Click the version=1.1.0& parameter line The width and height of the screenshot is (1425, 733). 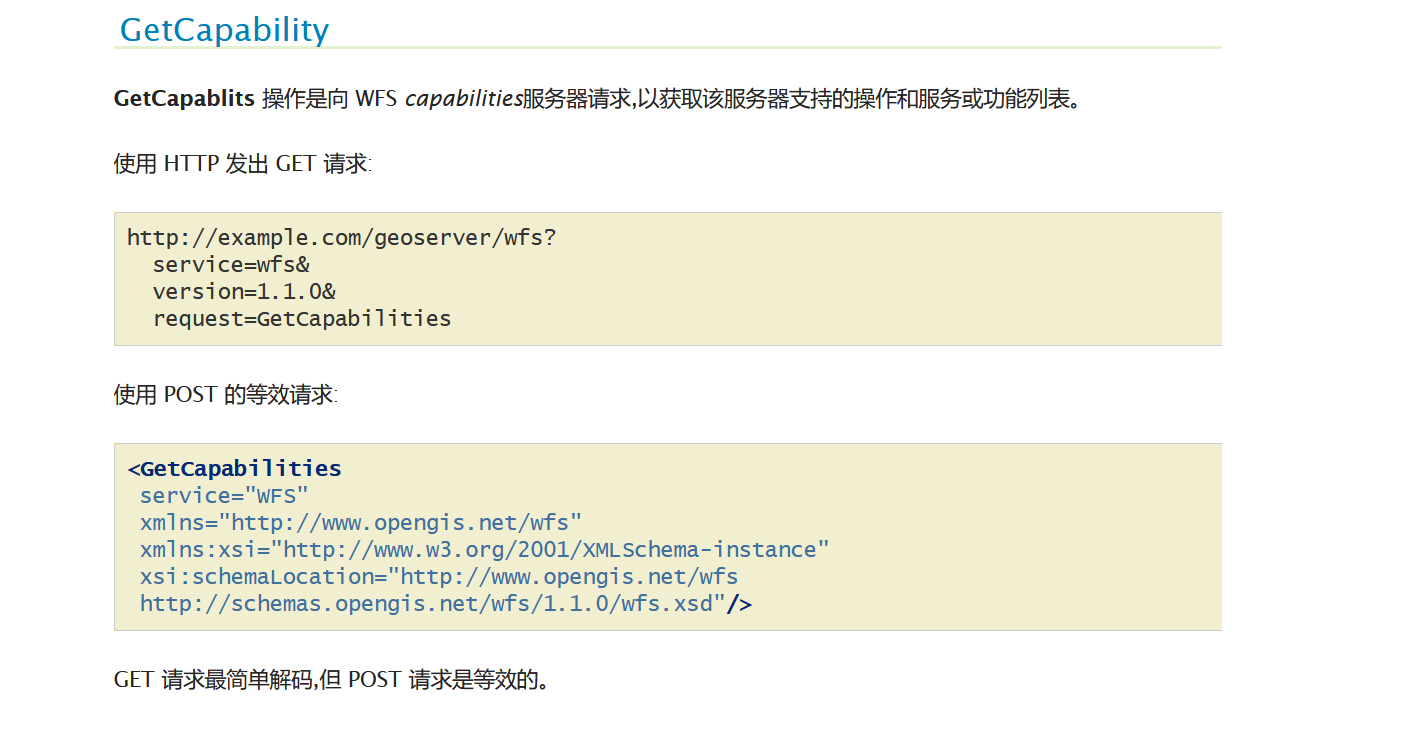click(x=244, y=292)
